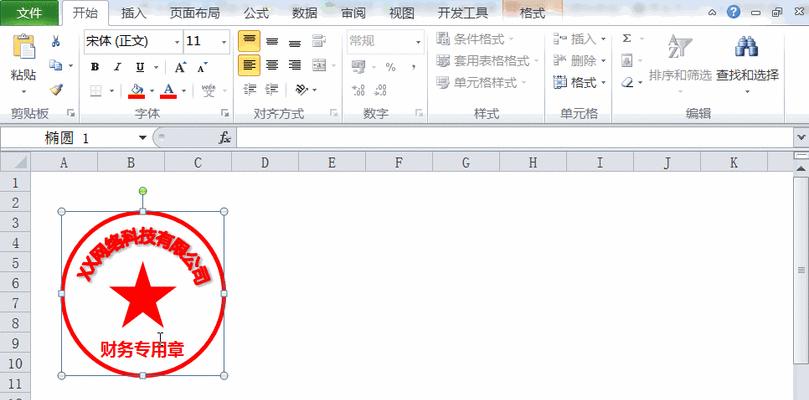
Task: Click the Wrap Text icon
Action: 319,41
